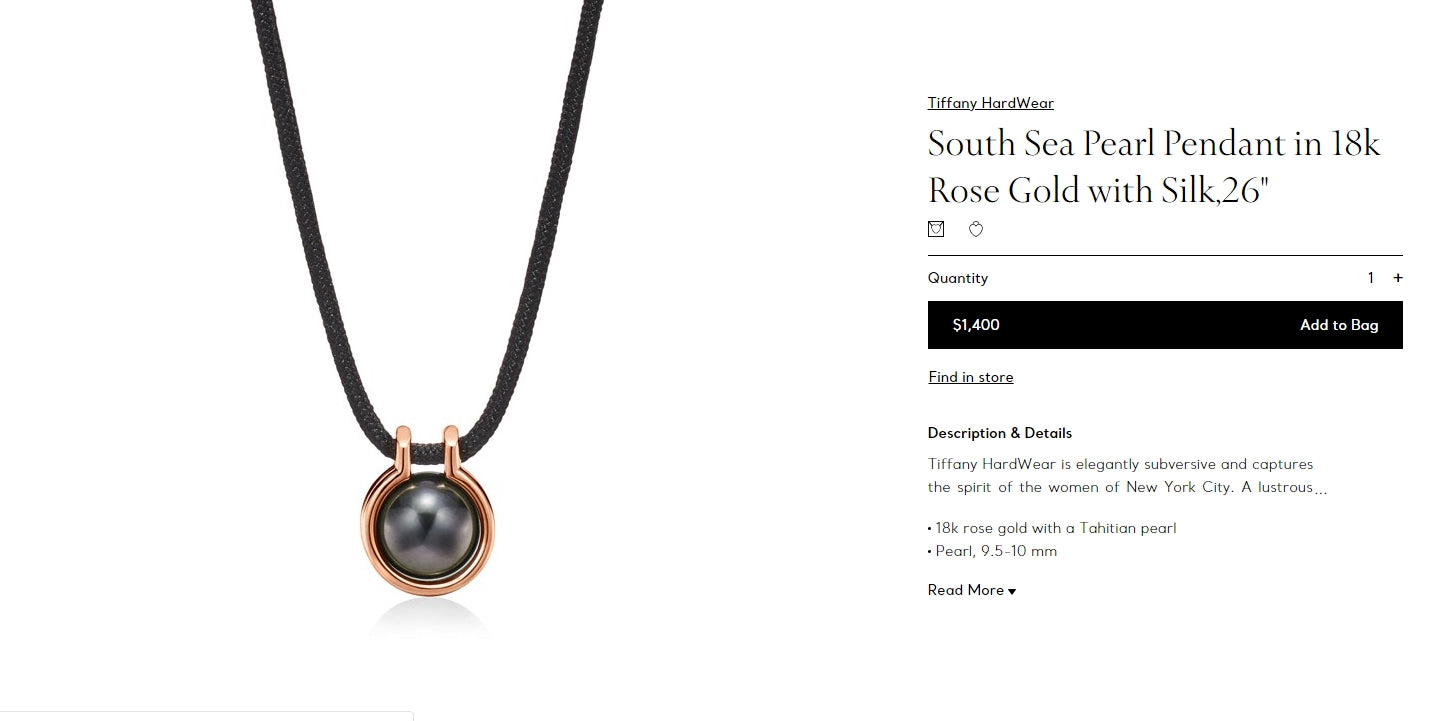Click the 18k rose gold bullet line
1430x721 pixels.
1052,528
